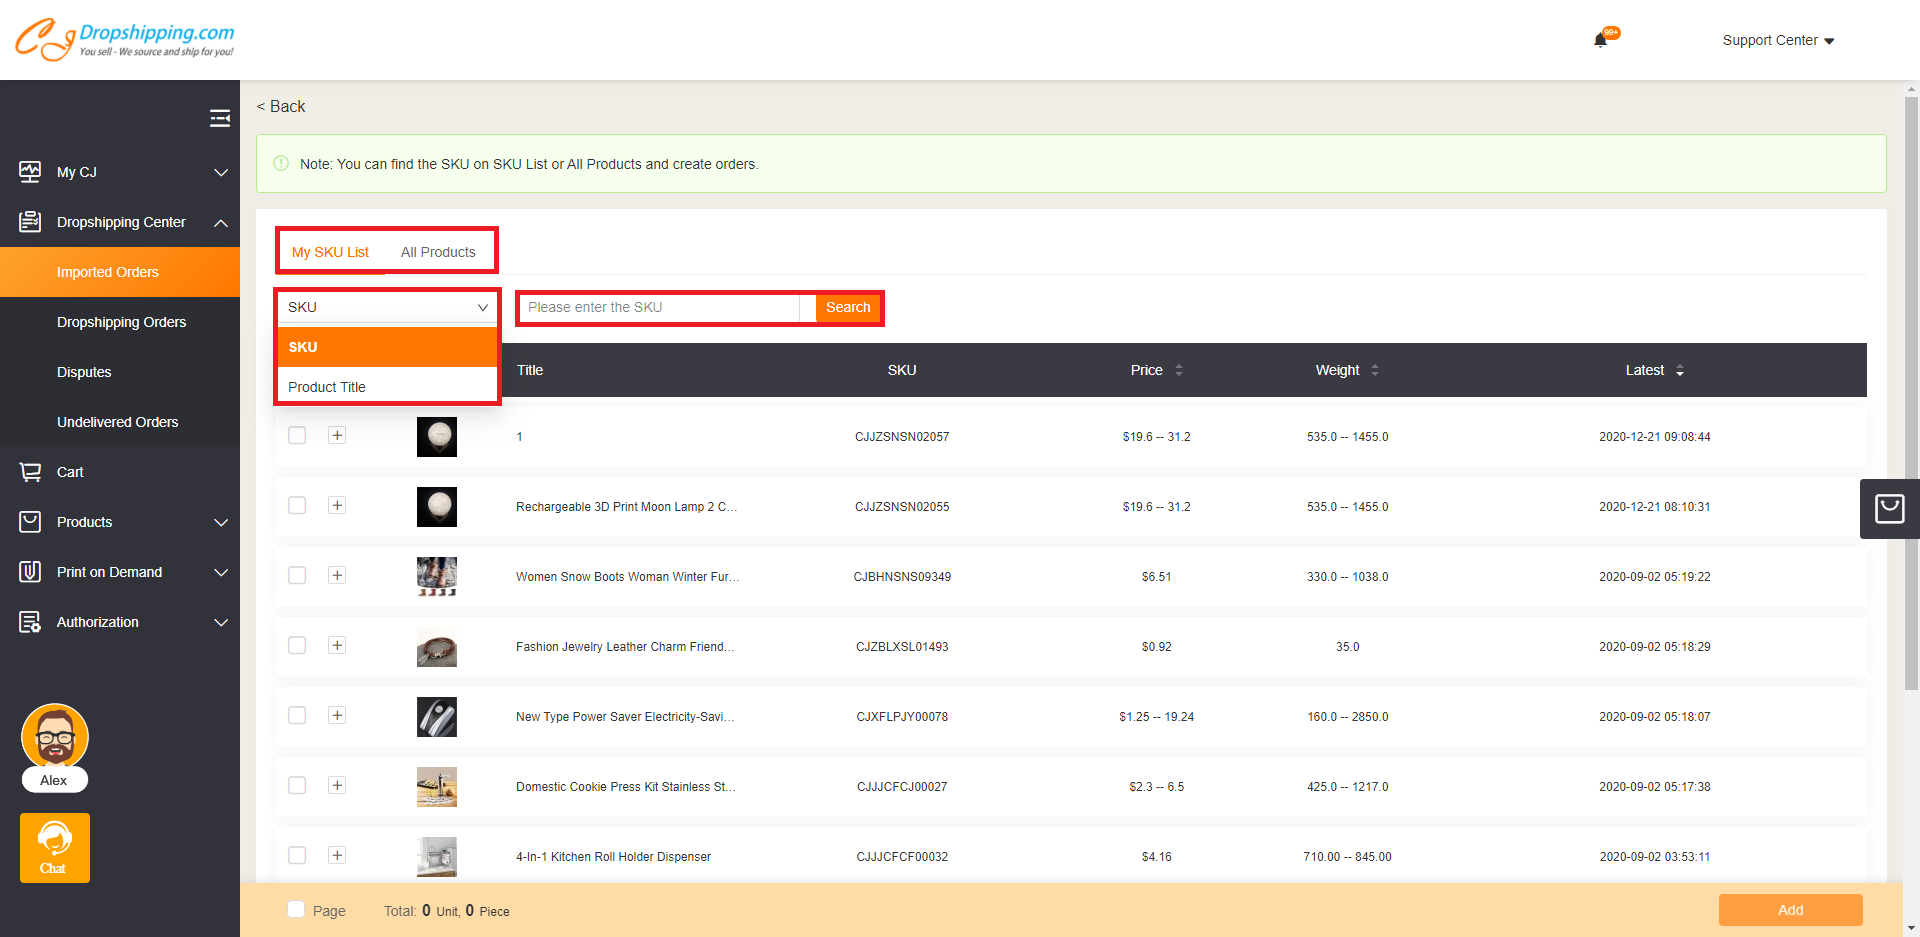Click the Search button
This screenshot has width=1920, height=937.
coord(847,307)
